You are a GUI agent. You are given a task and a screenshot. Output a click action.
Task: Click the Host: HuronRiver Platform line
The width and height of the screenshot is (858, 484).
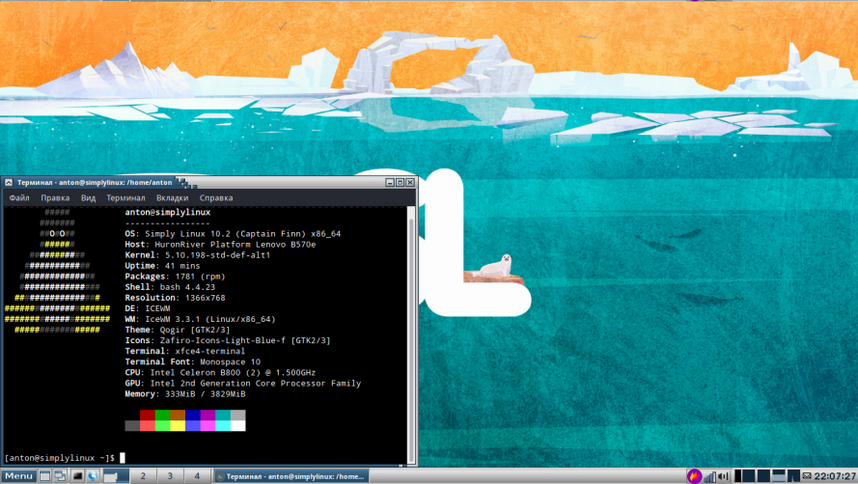click(220, 244)
